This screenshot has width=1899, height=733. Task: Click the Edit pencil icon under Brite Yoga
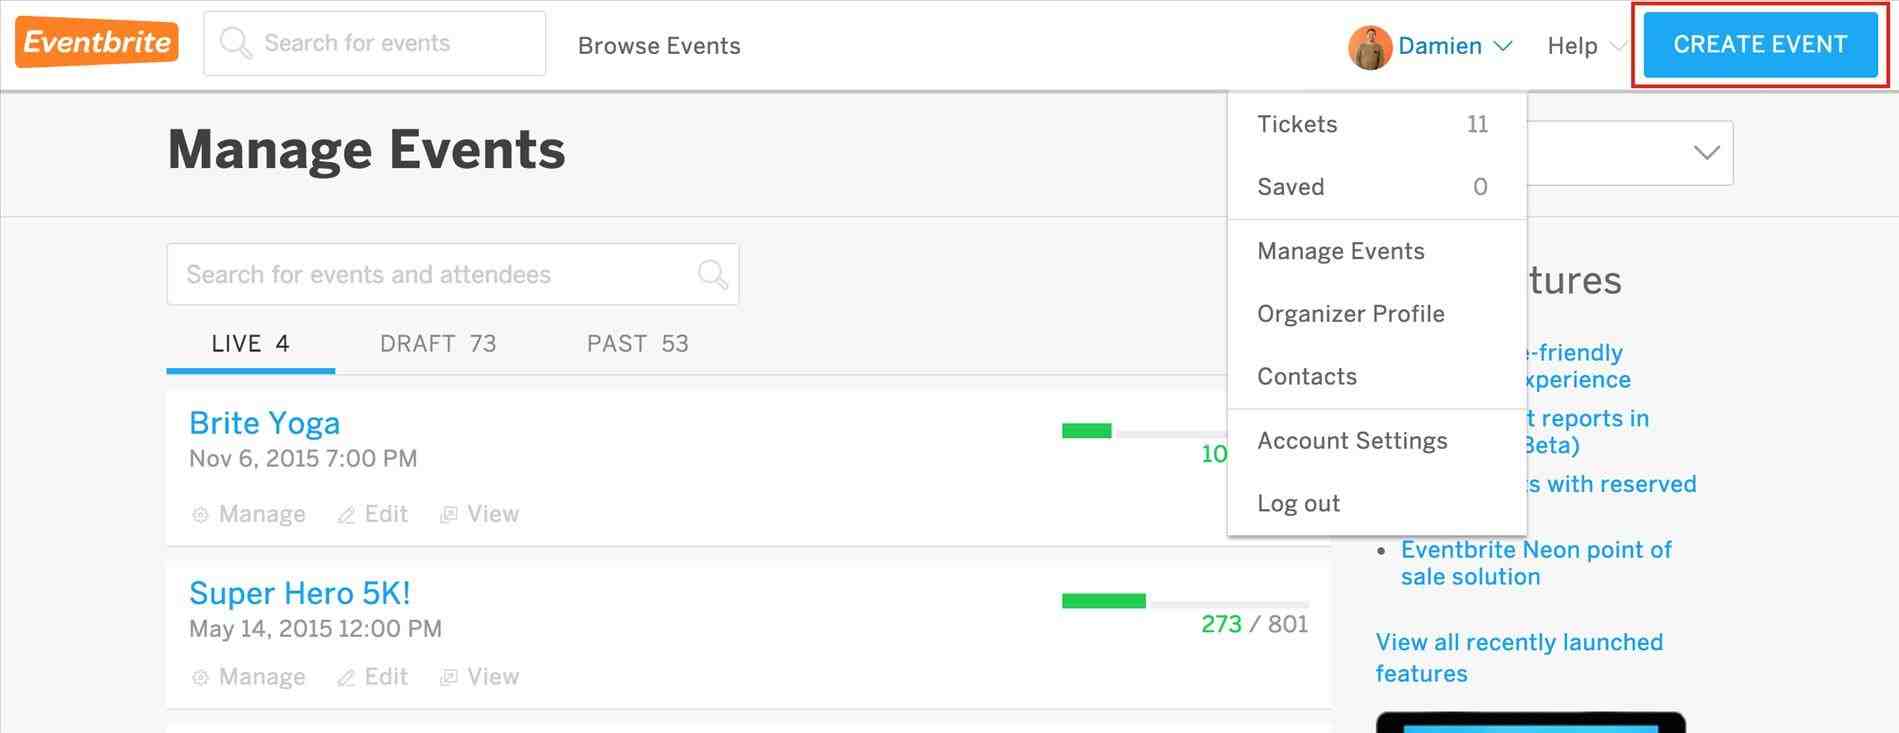tap(346, 515)
